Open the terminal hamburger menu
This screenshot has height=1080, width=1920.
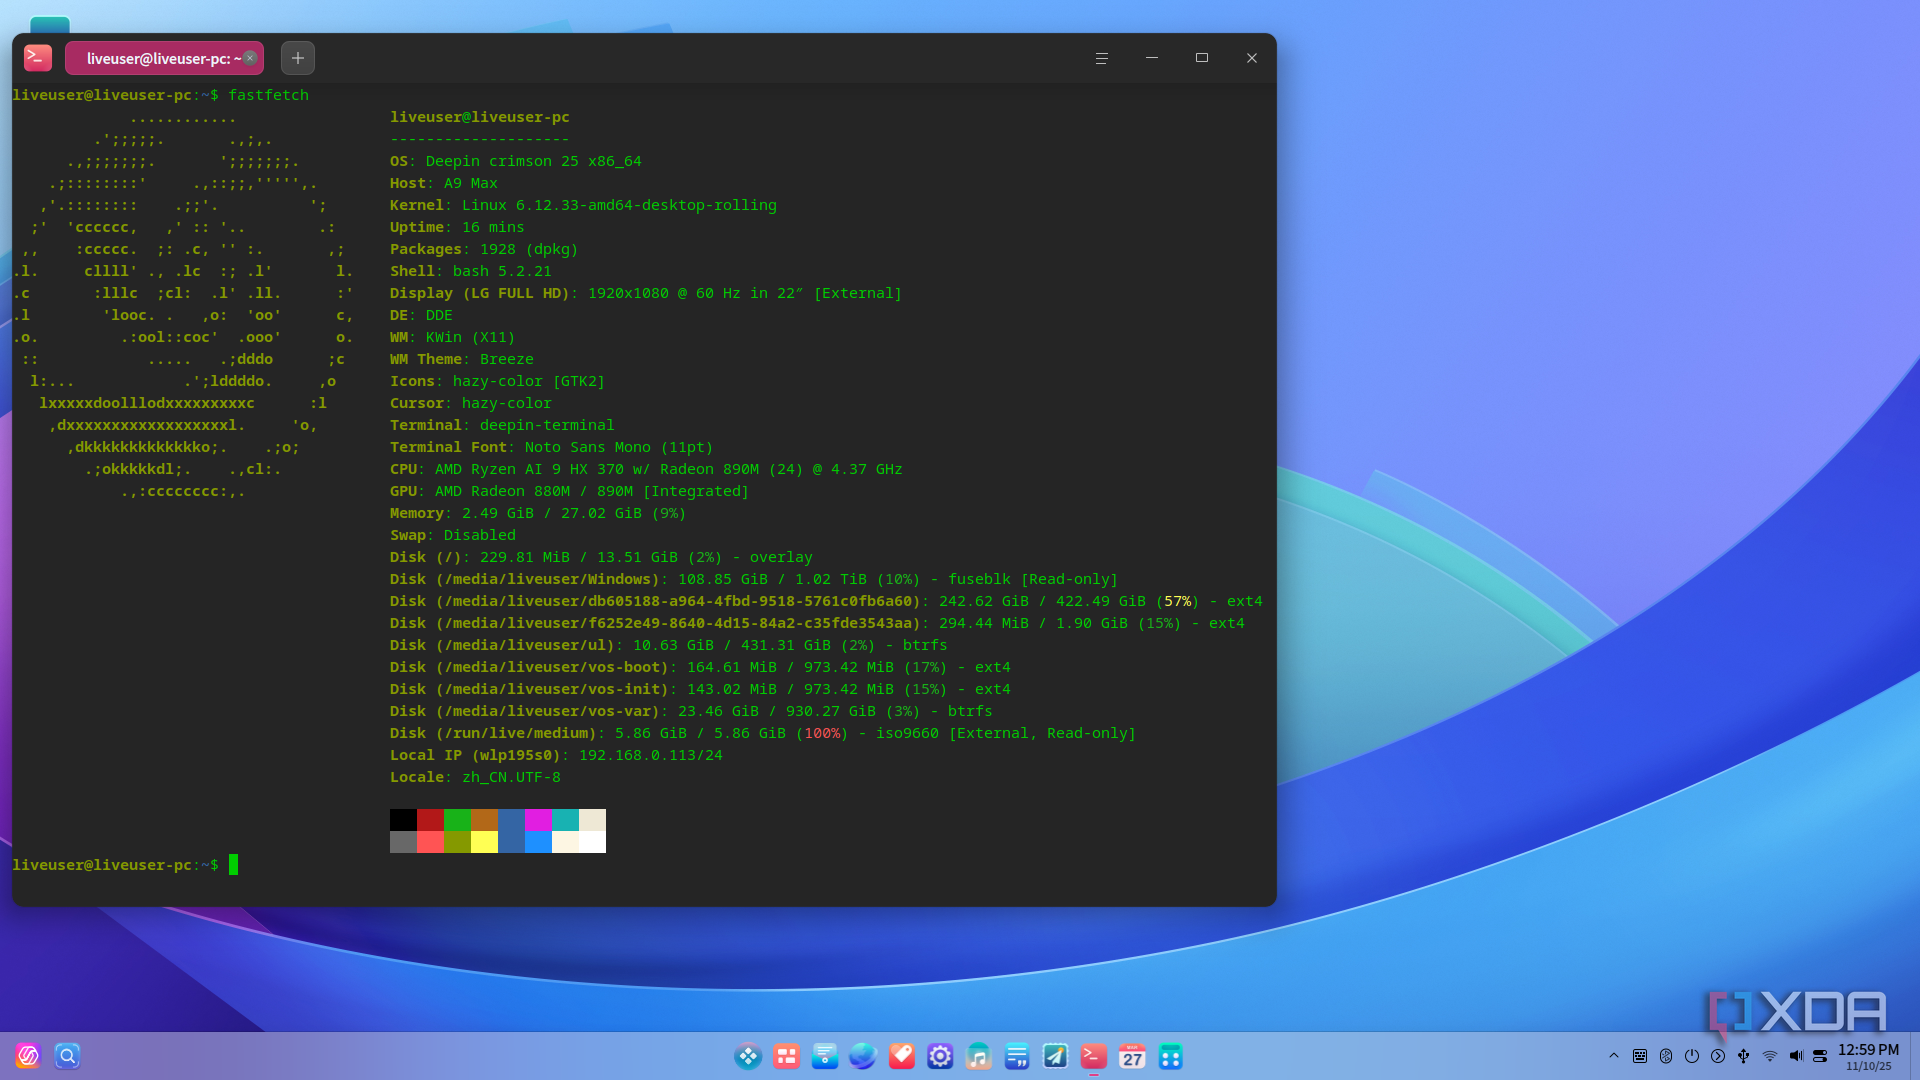(1101, 58)
